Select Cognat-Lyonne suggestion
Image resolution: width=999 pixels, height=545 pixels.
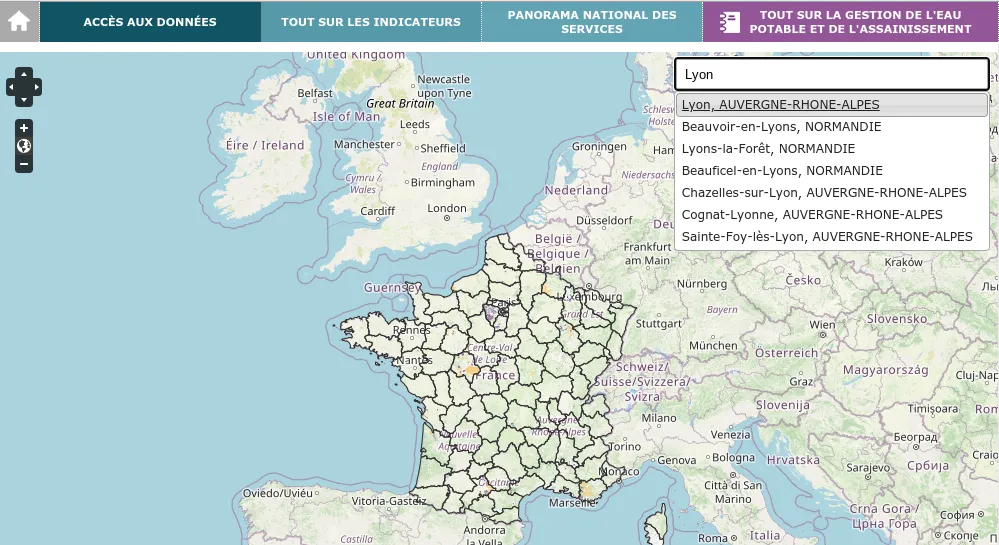(x=832, y=215)
